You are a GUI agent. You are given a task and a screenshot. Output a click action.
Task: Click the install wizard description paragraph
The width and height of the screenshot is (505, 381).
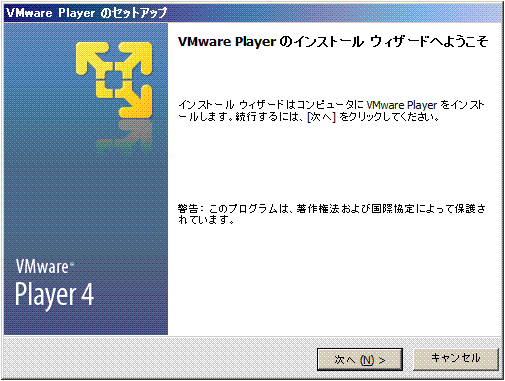point(331,111)
